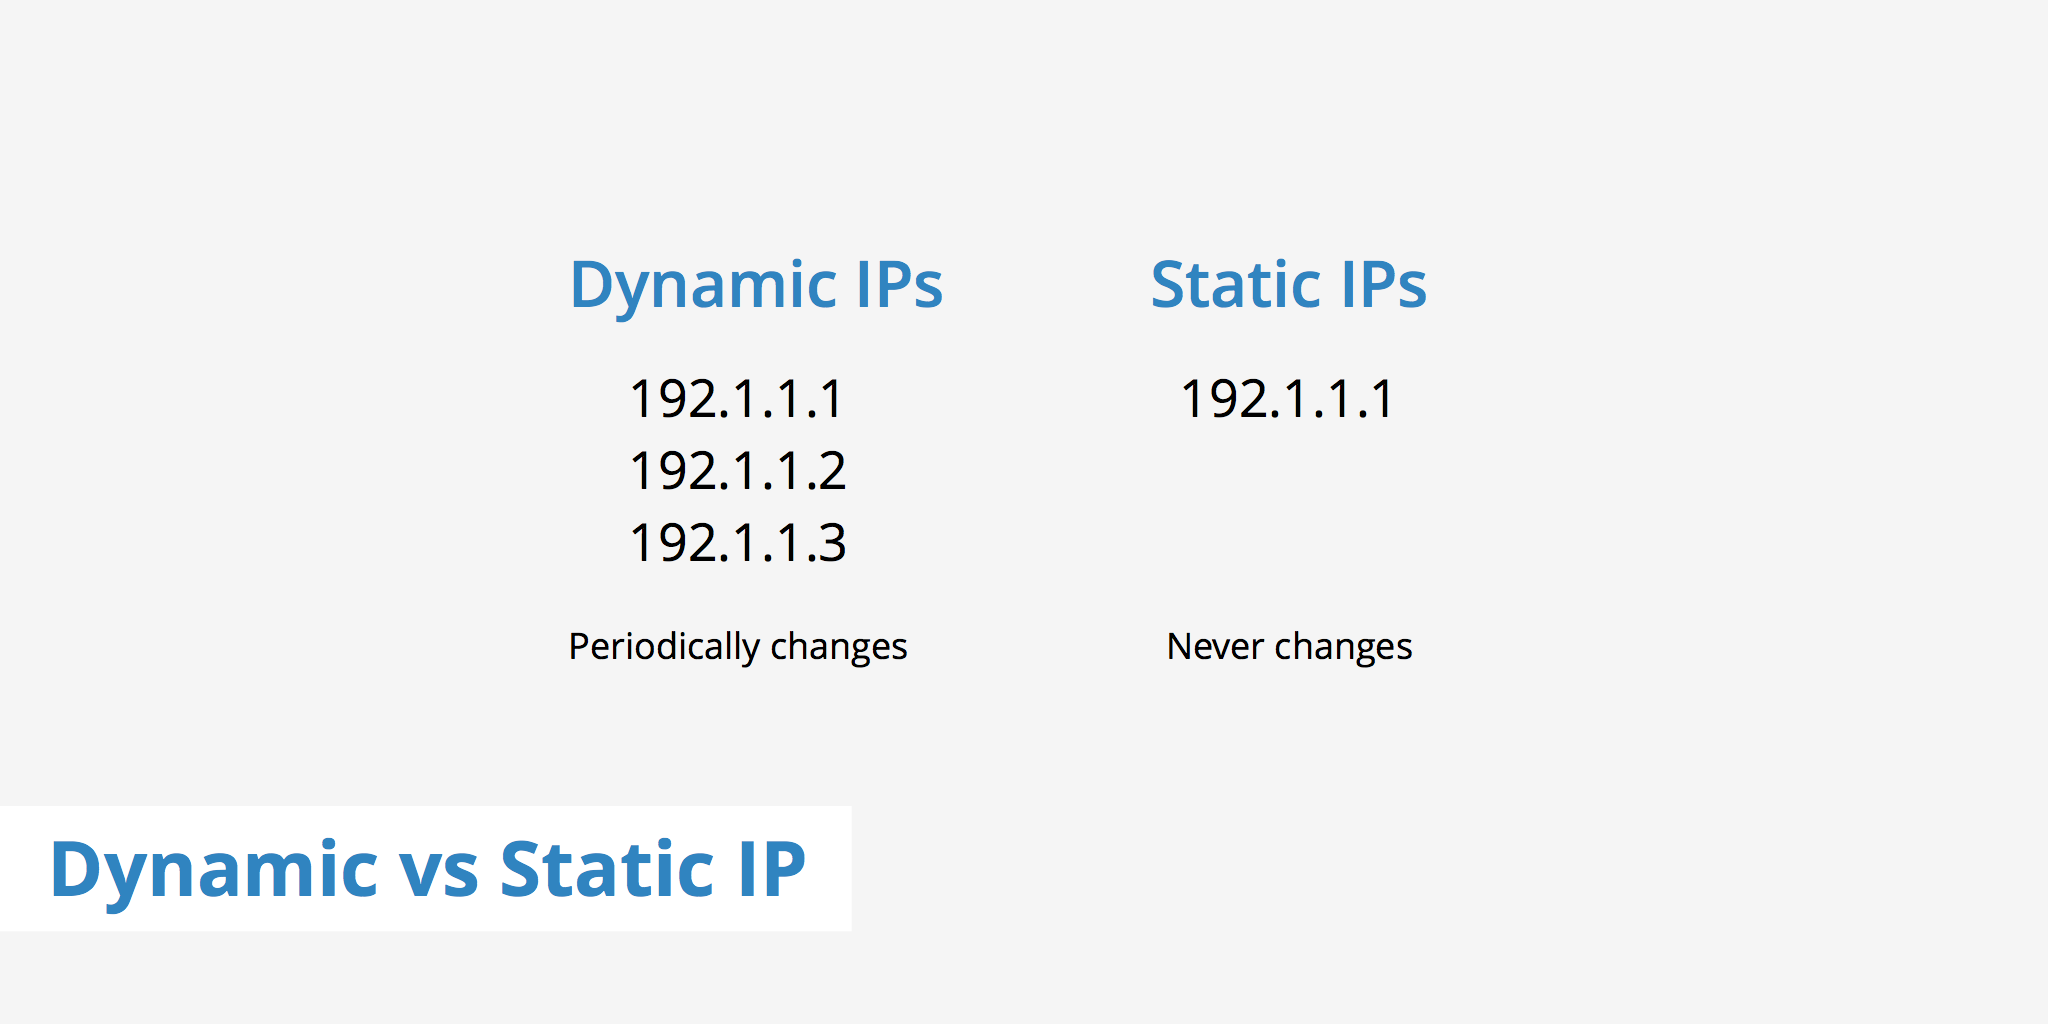Click the "Dynamic vs Static IP" banner title
This screenshot has width=2048, height=1024.
pyautogui.click(x=427, y=869)
